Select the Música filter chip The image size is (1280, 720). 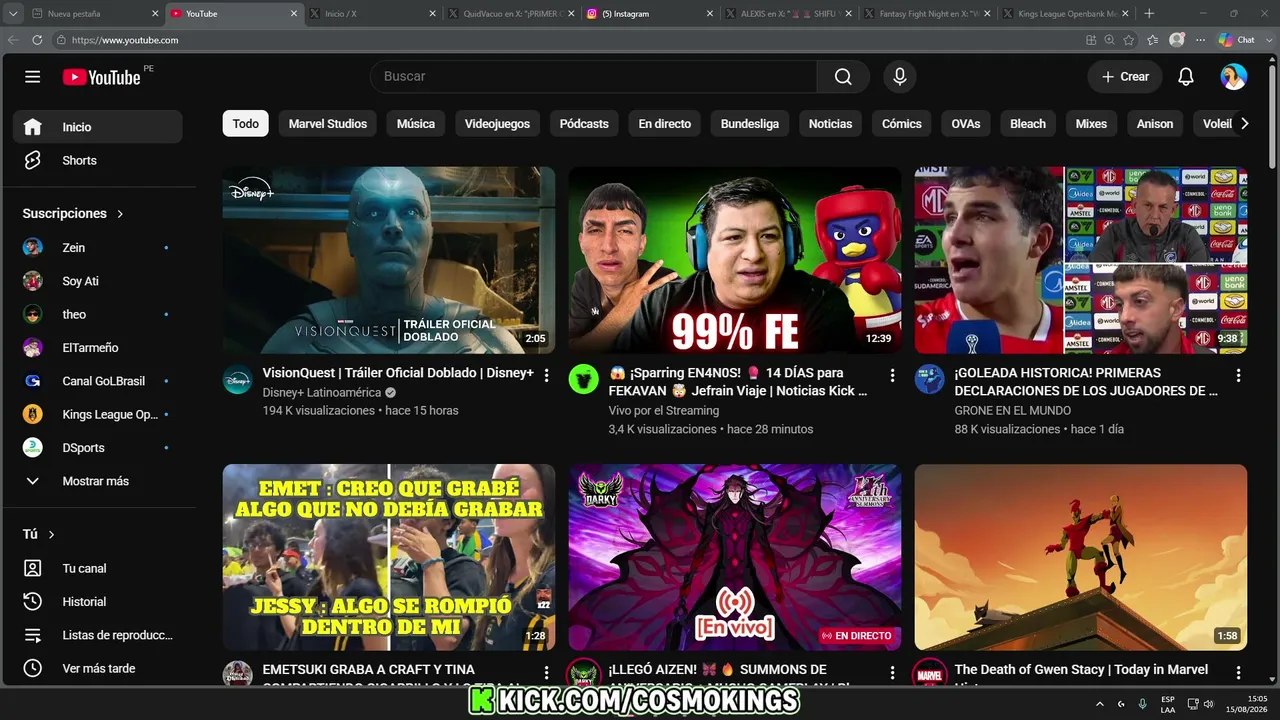point(416,124)
